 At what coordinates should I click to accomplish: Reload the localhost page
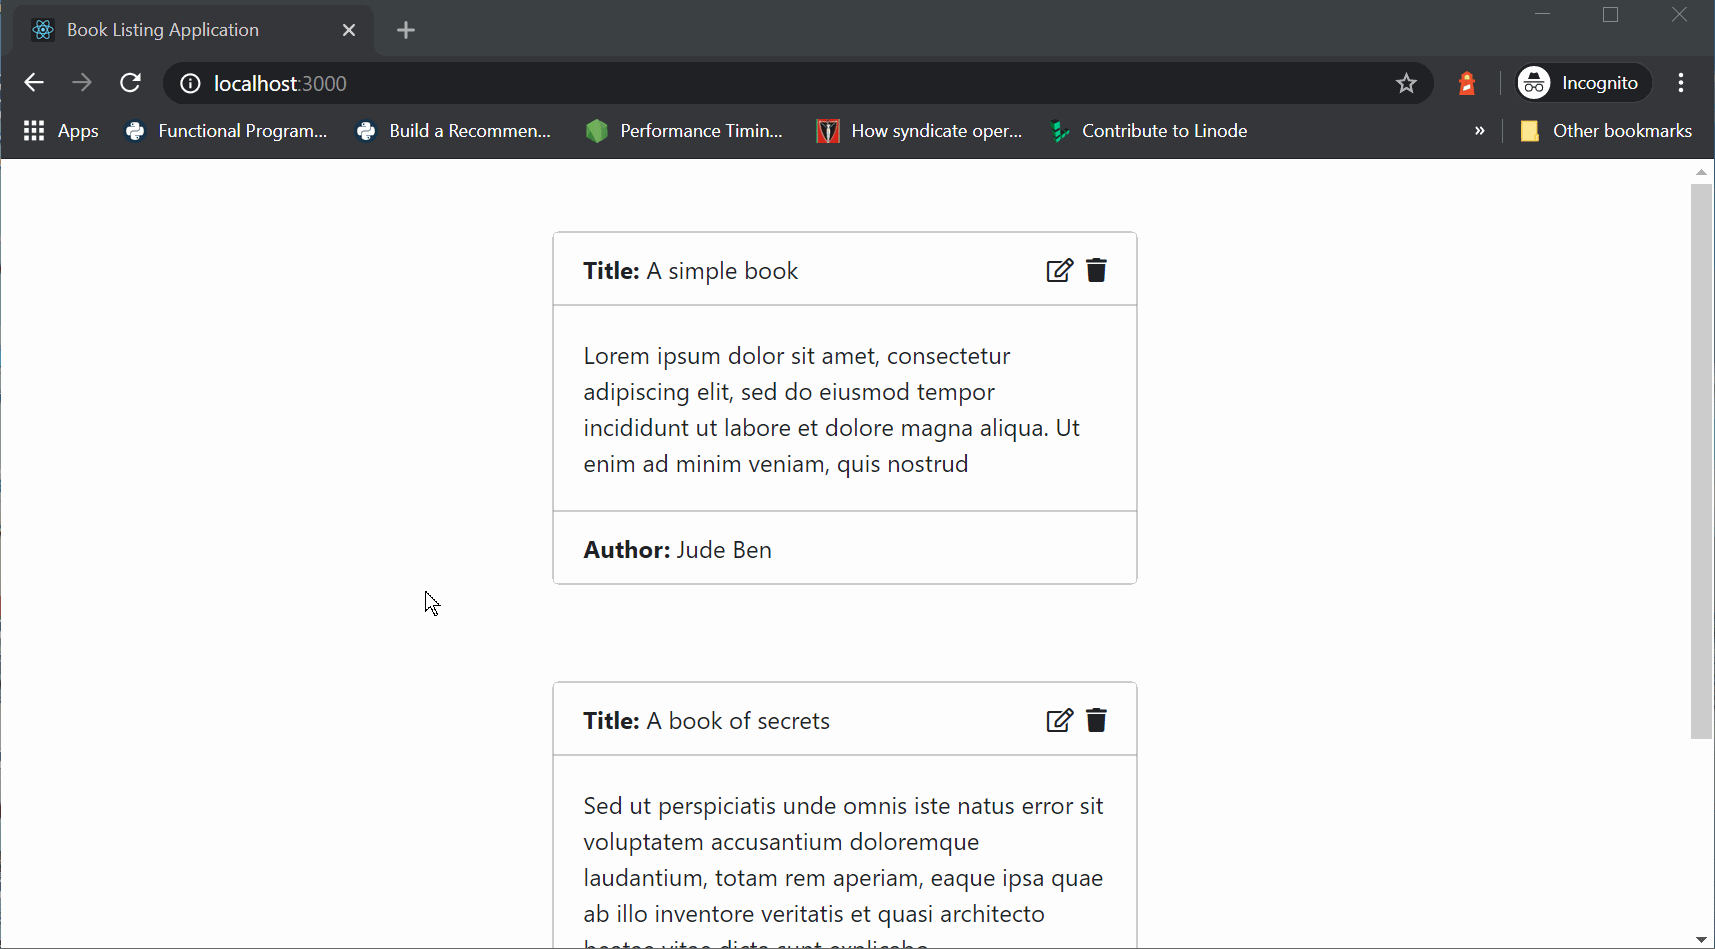(x=130, y=83)
